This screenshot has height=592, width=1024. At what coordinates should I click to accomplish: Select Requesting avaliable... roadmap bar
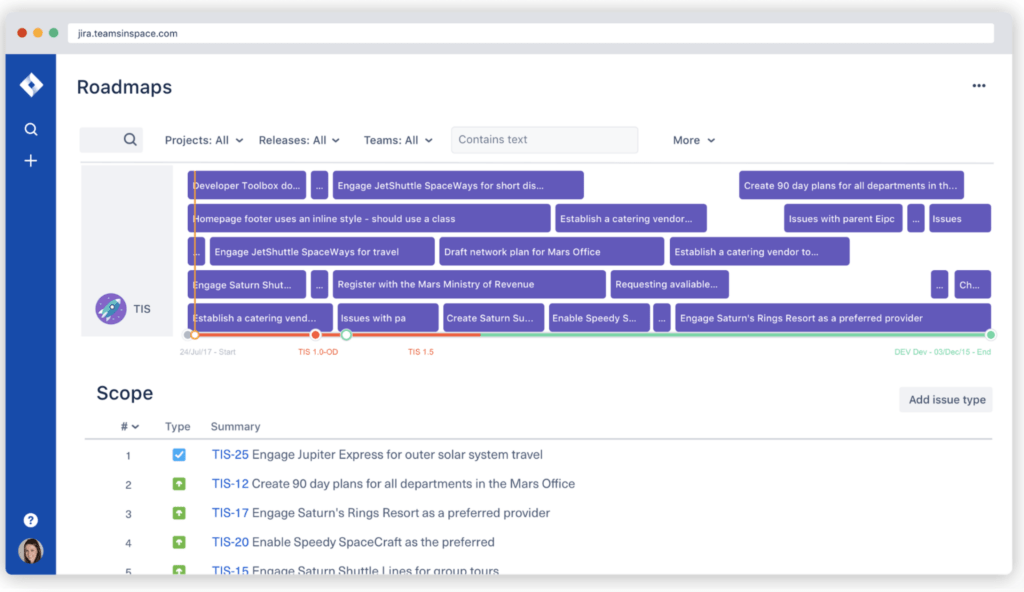pyautogui.click(x=669, y=284)
